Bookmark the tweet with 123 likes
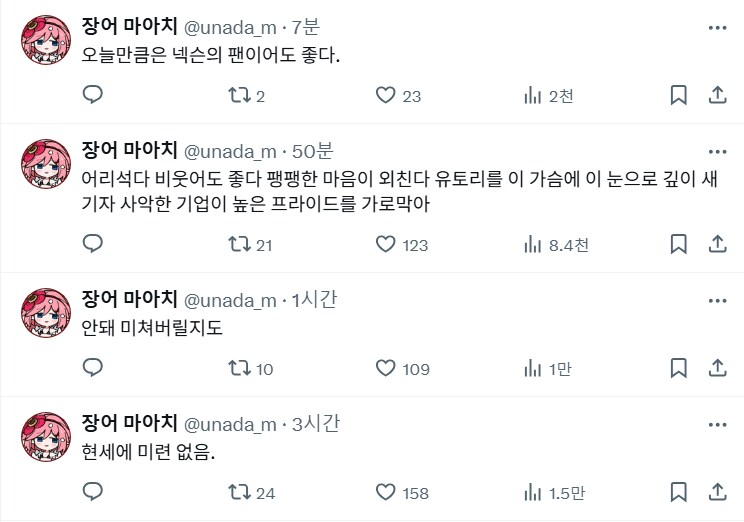The image size is (744, 522). click(678, 243)
